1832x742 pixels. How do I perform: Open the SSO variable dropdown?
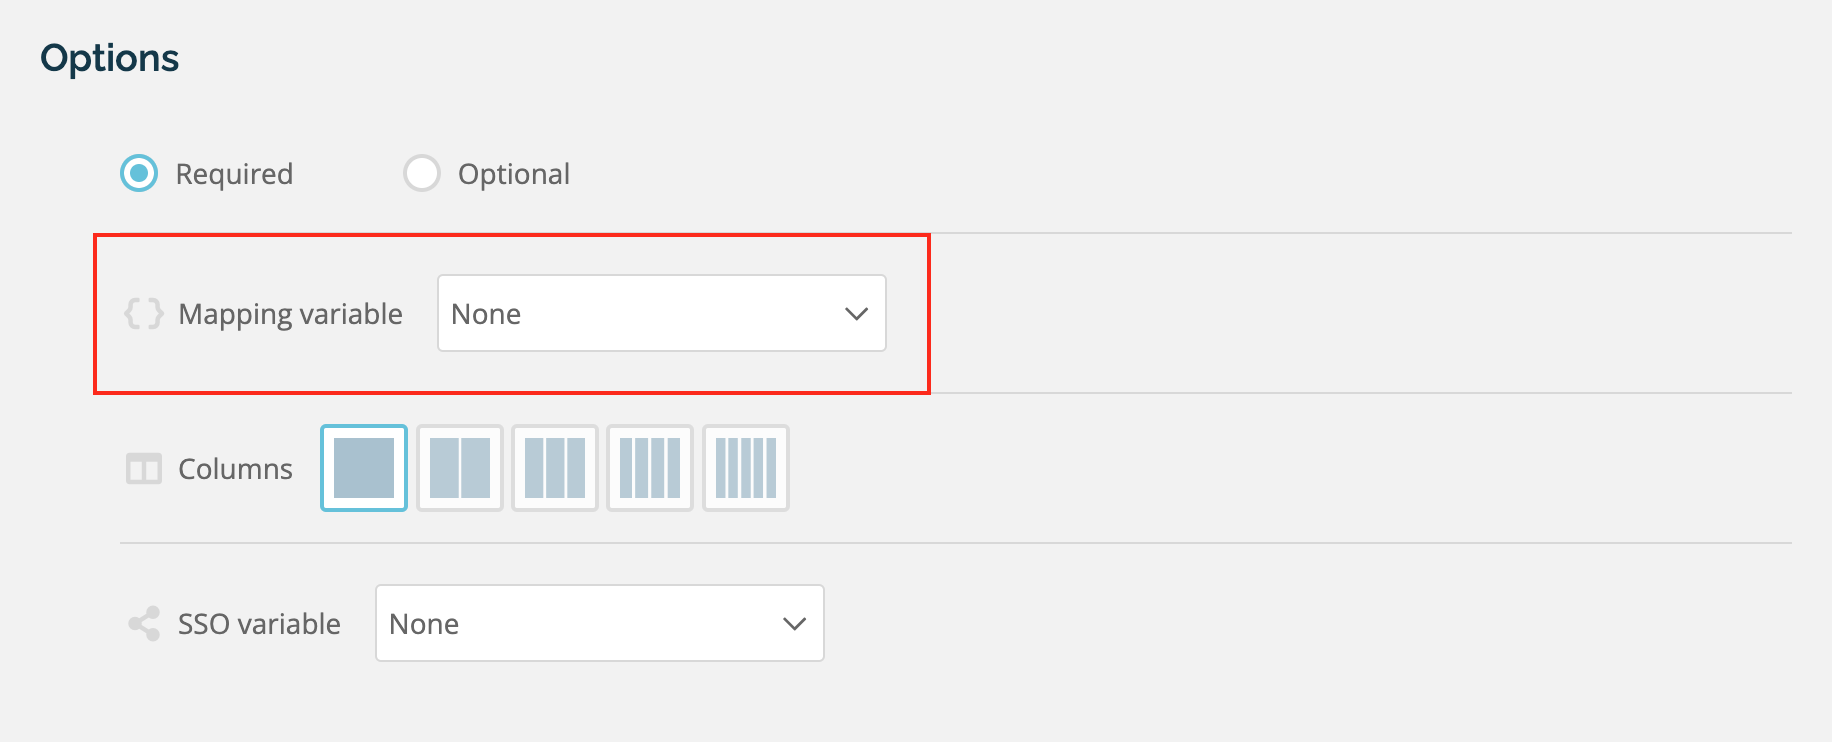[600, 623]
